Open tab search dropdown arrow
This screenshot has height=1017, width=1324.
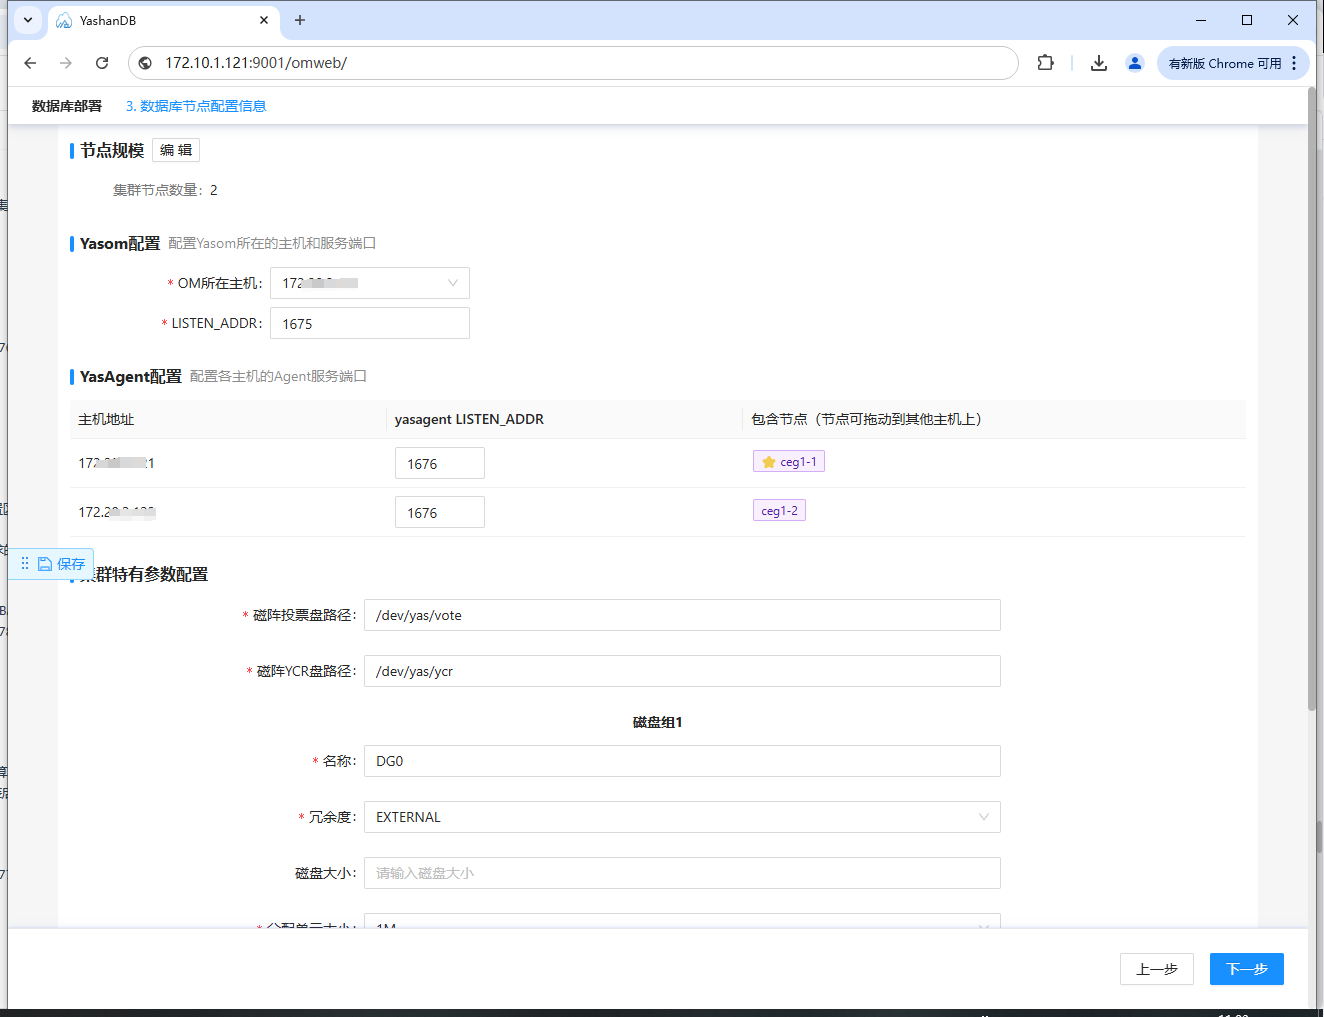28,20
